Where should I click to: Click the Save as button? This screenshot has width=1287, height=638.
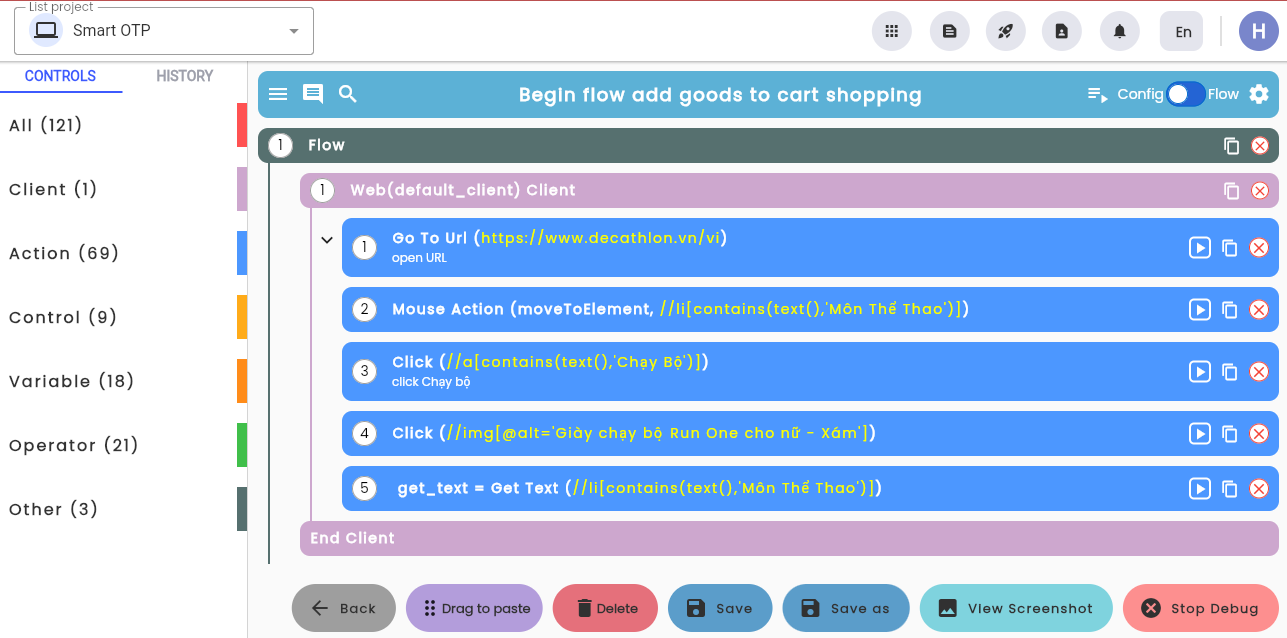pyautogui.click(x=846, y=608)
